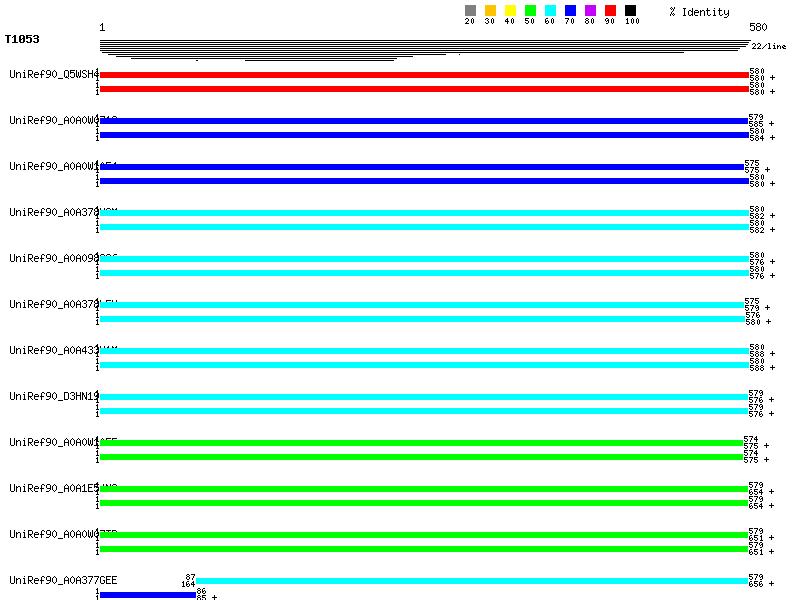Click the UniRef90_A0A377GEE hit label

click(x=63, y=580)
